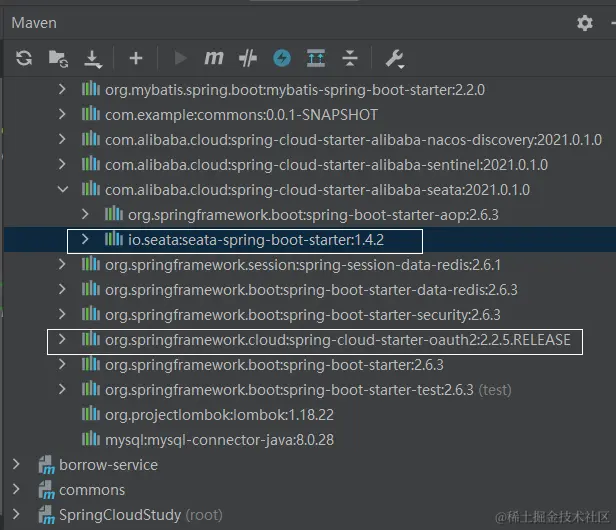The width and height of the screenshot is (616, 530).
Task: Expand com.example:commons:0.0.1-SNAPSHOT dependency
Action: click(62, 114)
